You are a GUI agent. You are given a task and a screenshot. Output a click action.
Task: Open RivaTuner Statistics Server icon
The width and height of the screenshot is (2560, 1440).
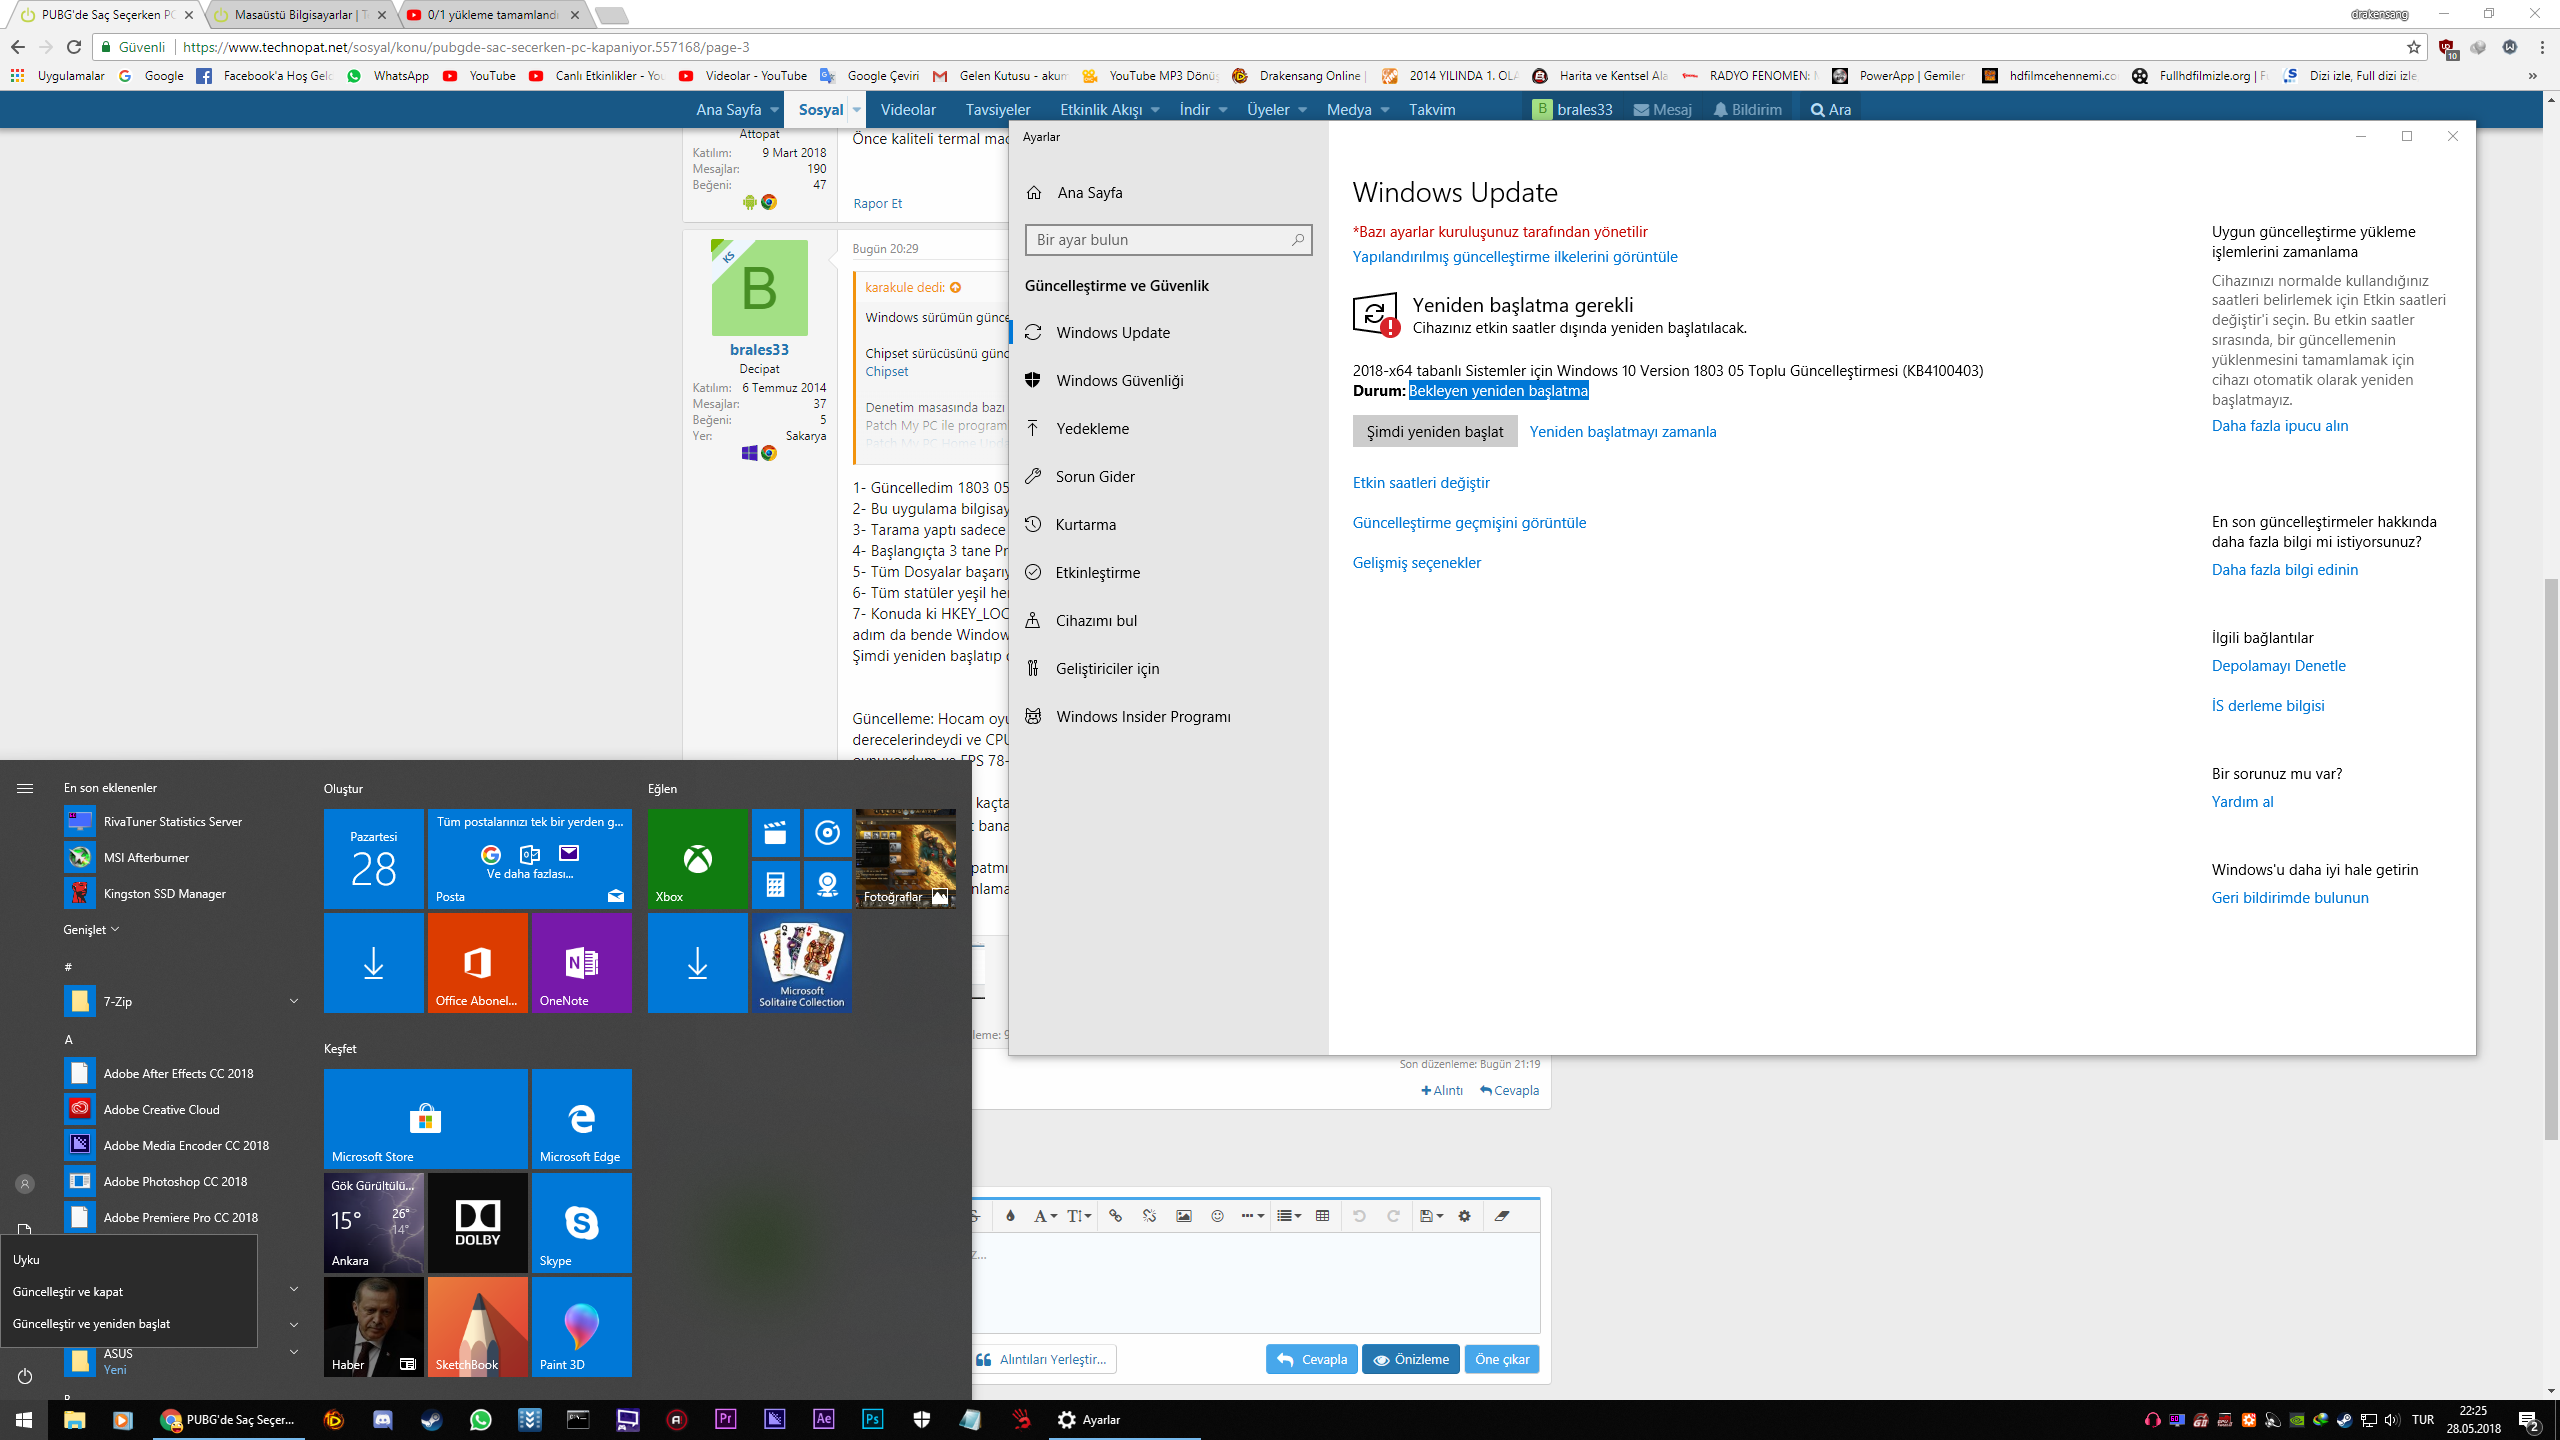point(77,821)
